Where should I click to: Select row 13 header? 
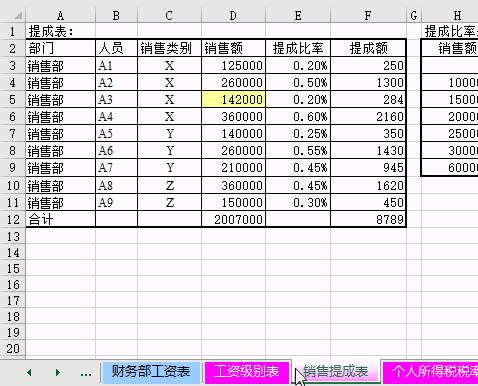[x=12, y=236]
